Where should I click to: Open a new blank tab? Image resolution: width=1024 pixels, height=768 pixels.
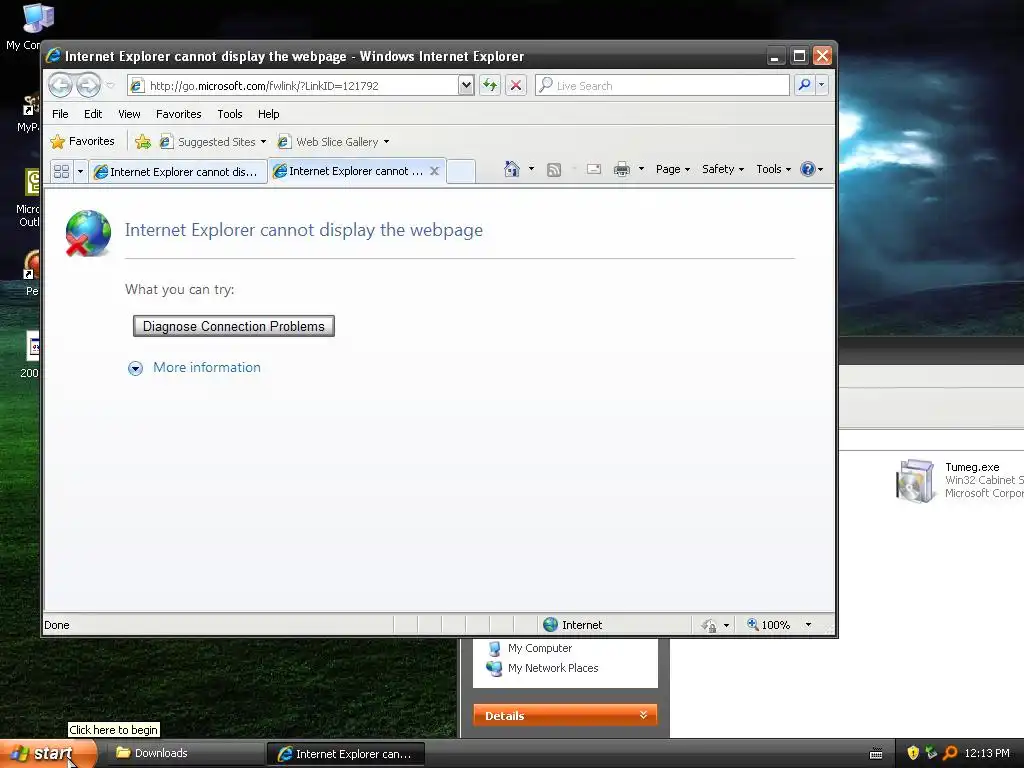461,171
